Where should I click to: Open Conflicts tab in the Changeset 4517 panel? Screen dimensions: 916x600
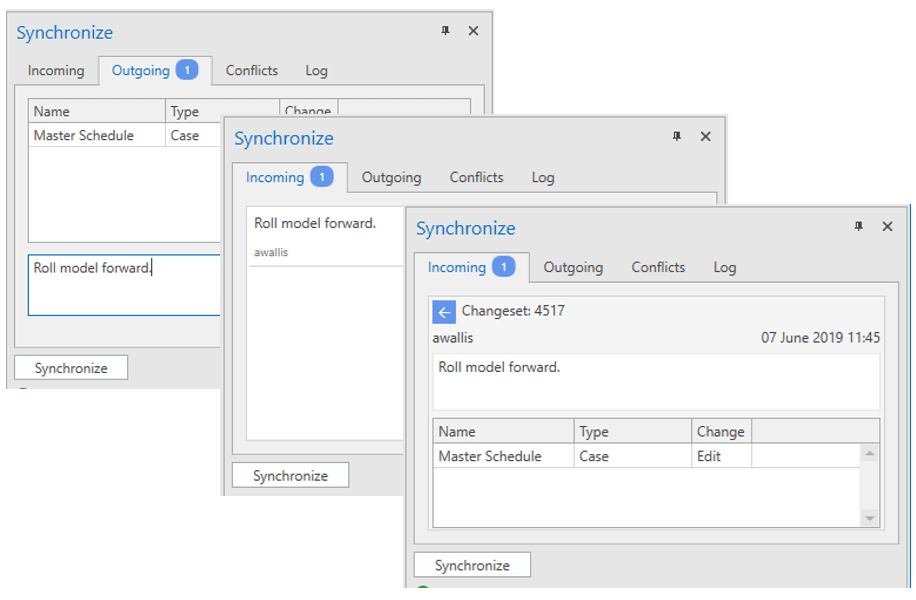pos(658,268)
